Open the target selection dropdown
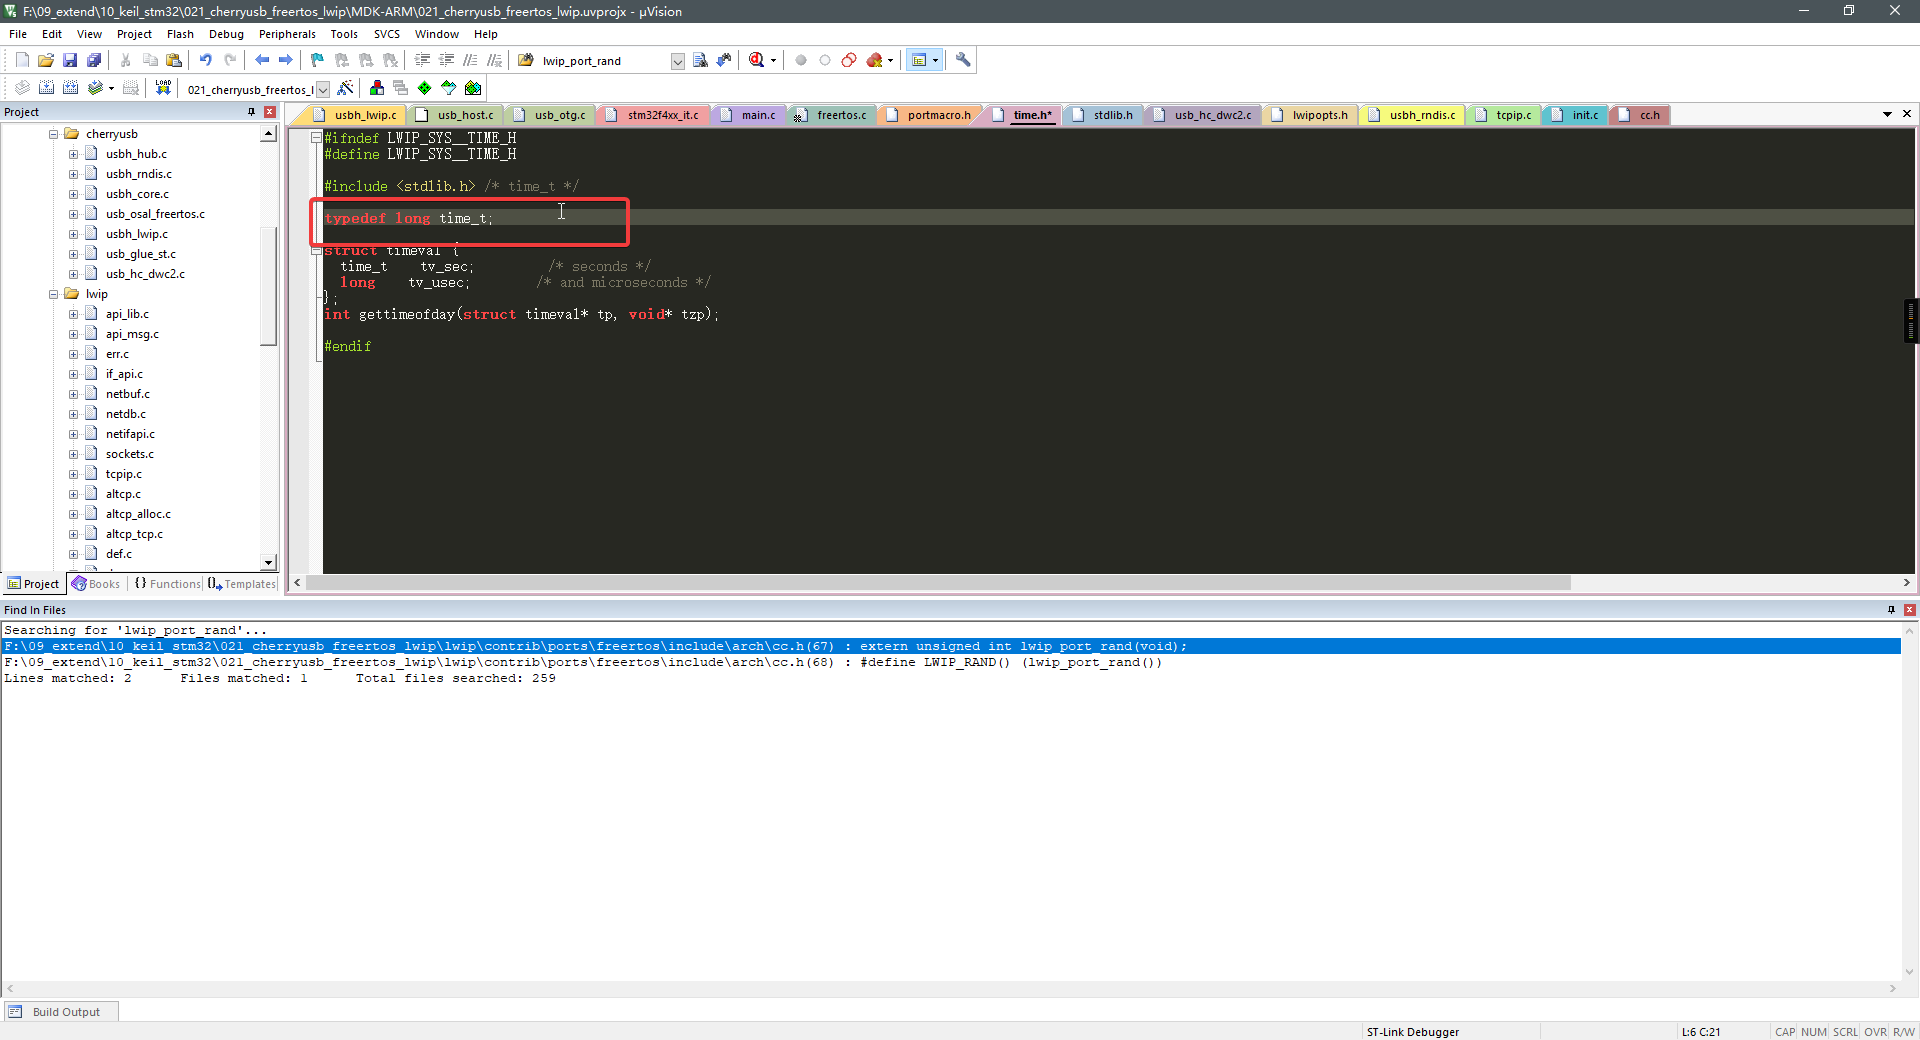Viewport: 1920px width, 1040px height. coord(322,89)
